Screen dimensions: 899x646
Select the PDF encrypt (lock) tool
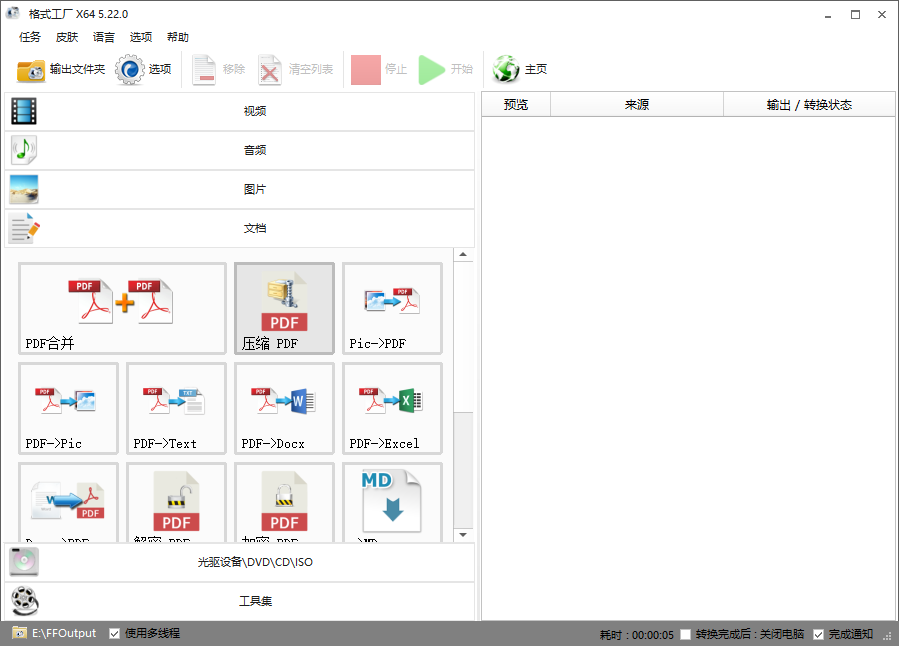point(284,503)
